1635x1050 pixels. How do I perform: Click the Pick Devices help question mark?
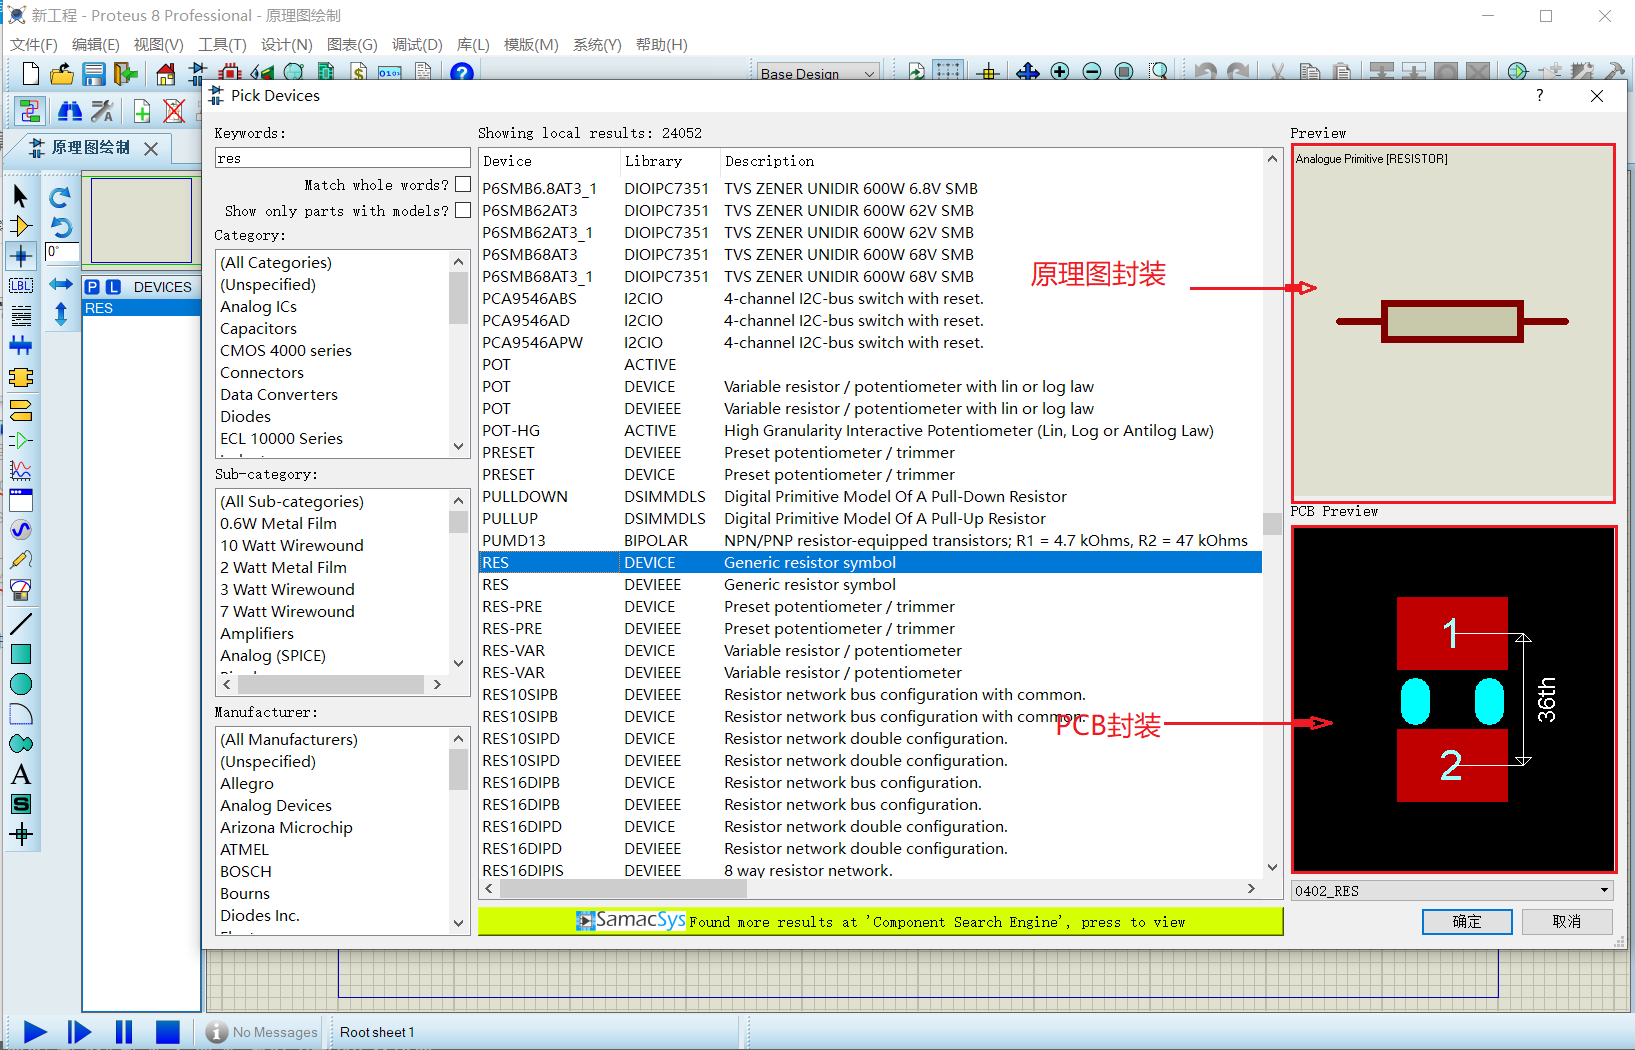[x=1540, y=95]
